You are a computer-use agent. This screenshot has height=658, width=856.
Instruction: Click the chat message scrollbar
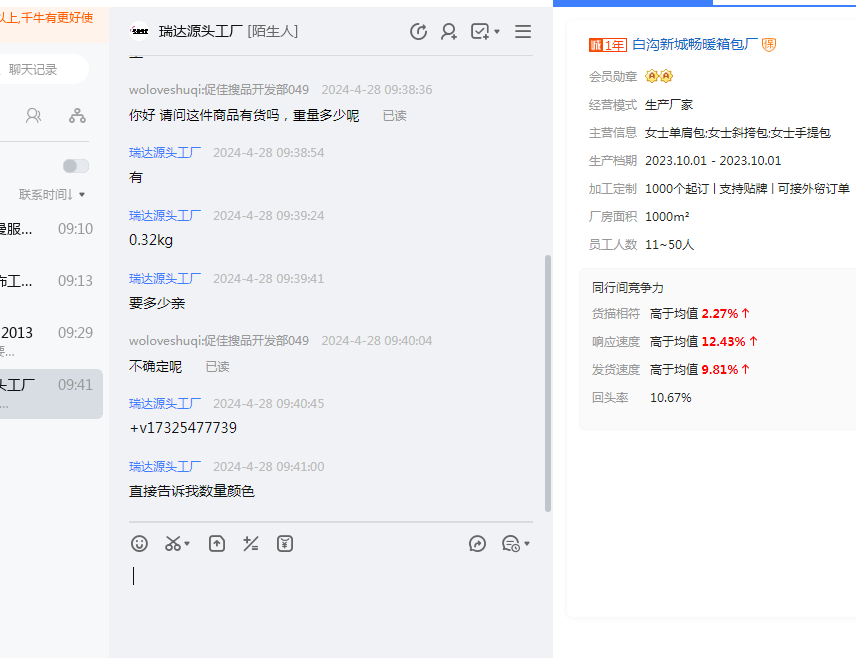tap(547, 380)
